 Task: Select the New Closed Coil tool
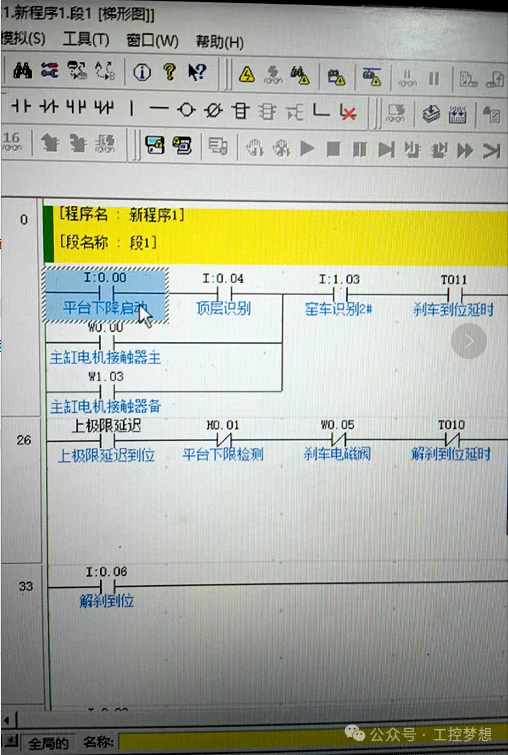click(213, 110)
